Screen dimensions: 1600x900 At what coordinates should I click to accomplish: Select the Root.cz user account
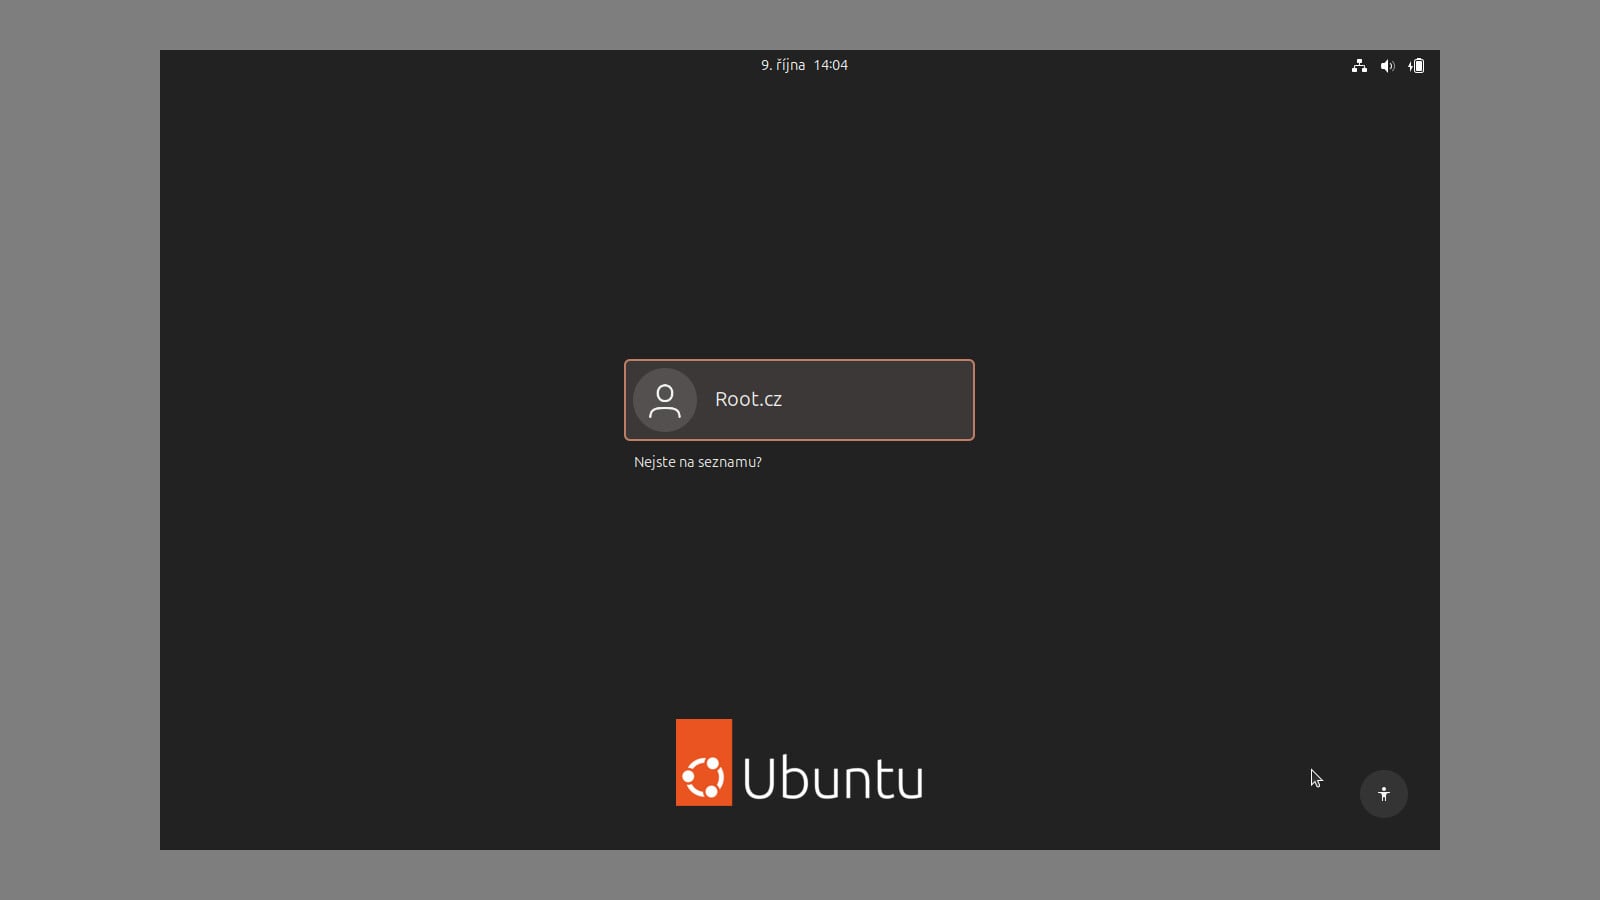click(799, 400)
